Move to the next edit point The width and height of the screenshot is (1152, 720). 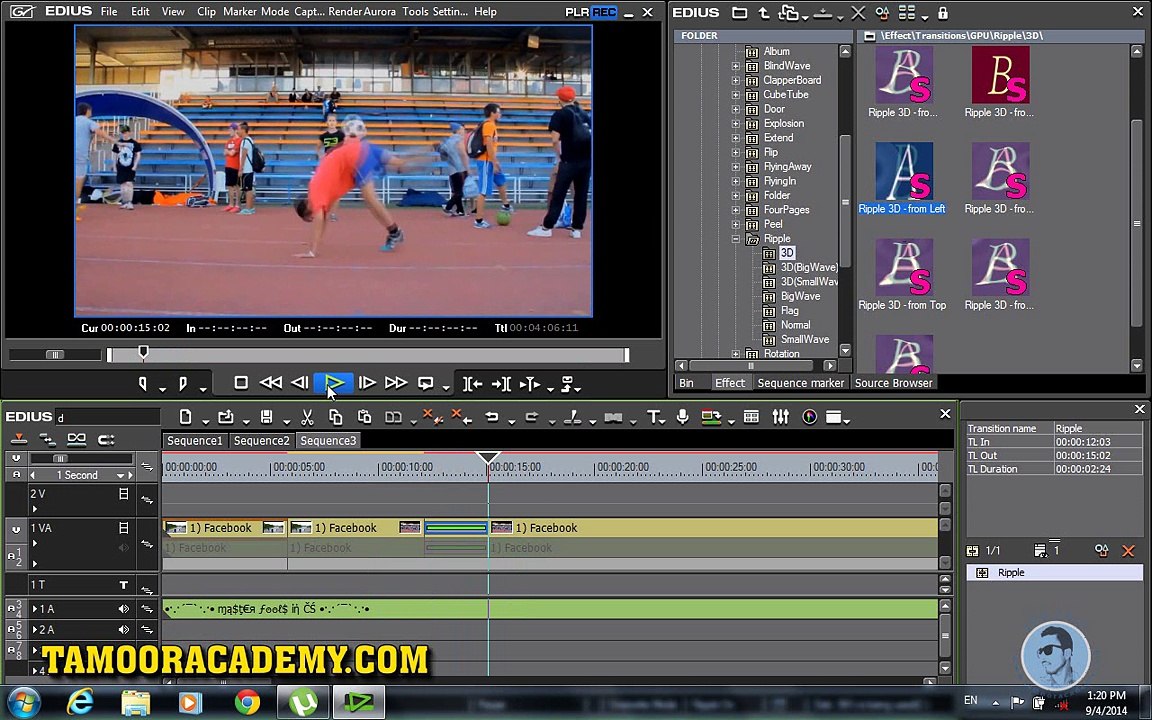(x=501, y=384)
